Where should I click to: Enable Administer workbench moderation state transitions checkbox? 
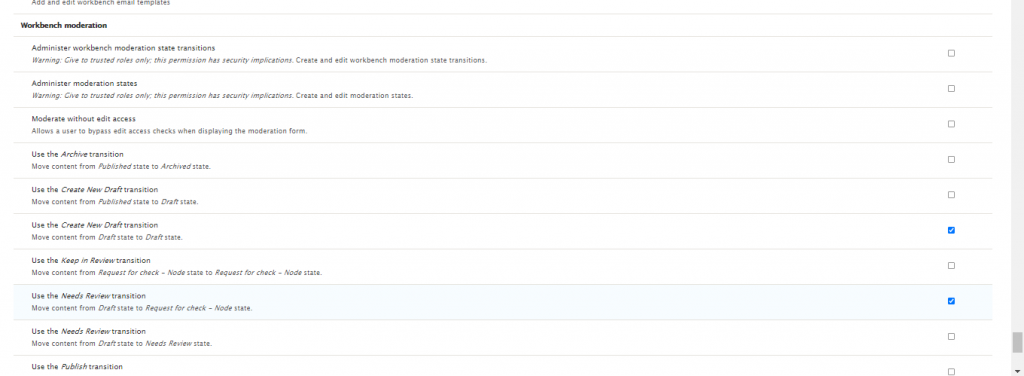(951, 54)
